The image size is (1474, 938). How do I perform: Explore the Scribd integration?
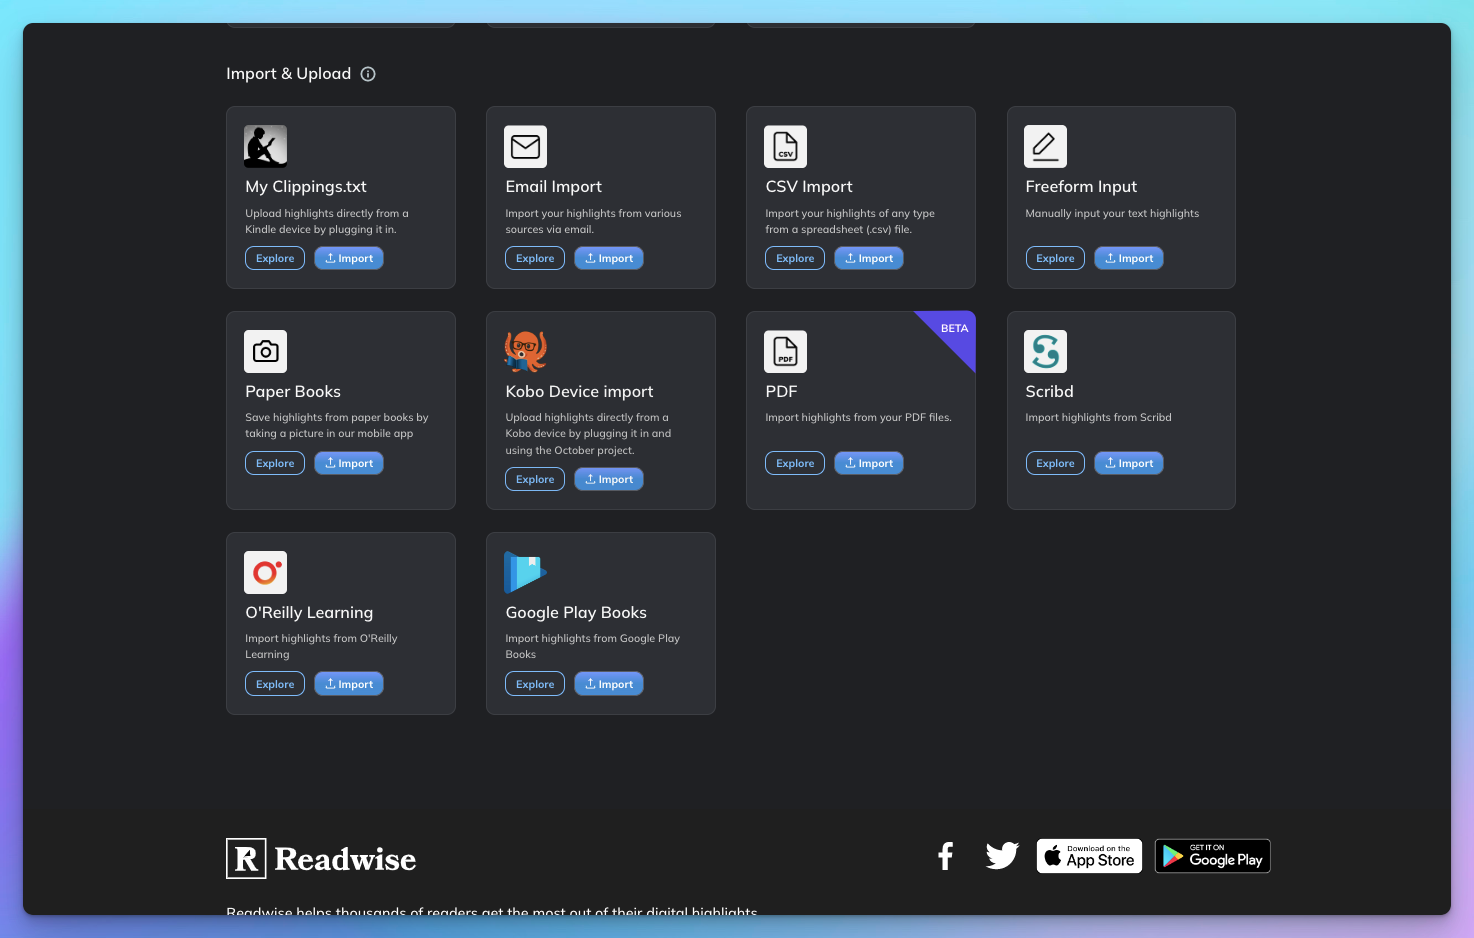pyautogui.click(x=1055, y=463)
